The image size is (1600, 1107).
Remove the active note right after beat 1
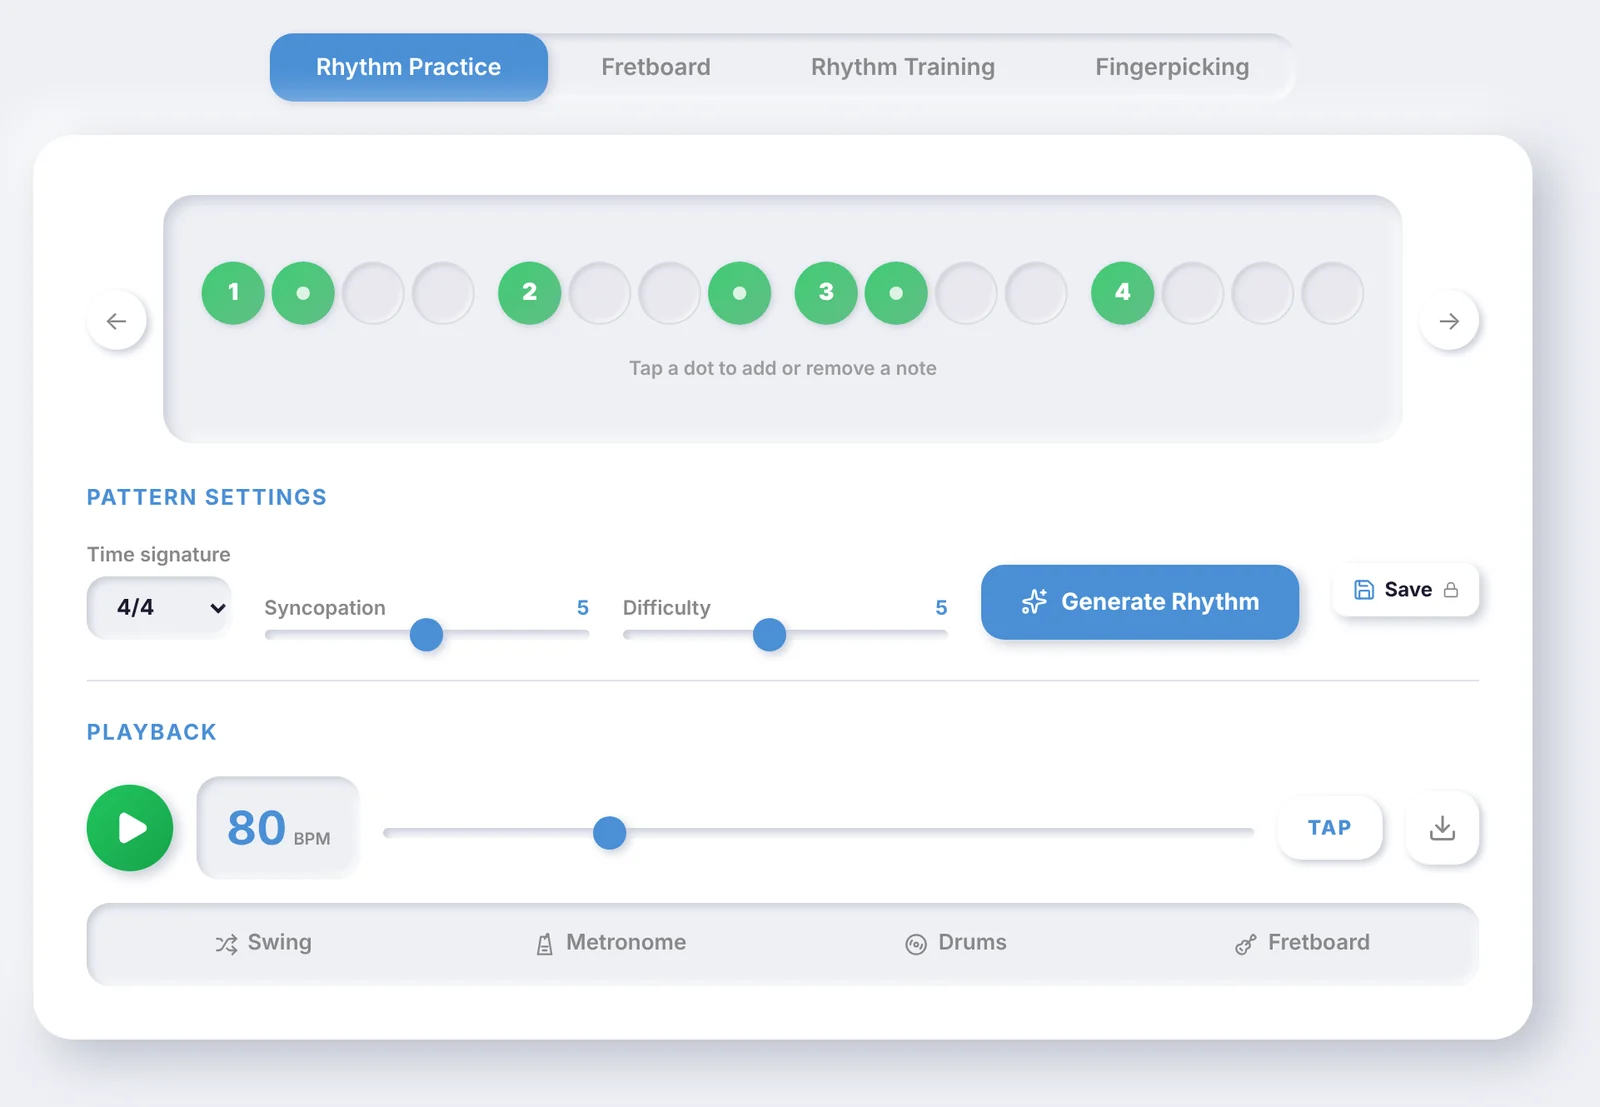[303, 293]
